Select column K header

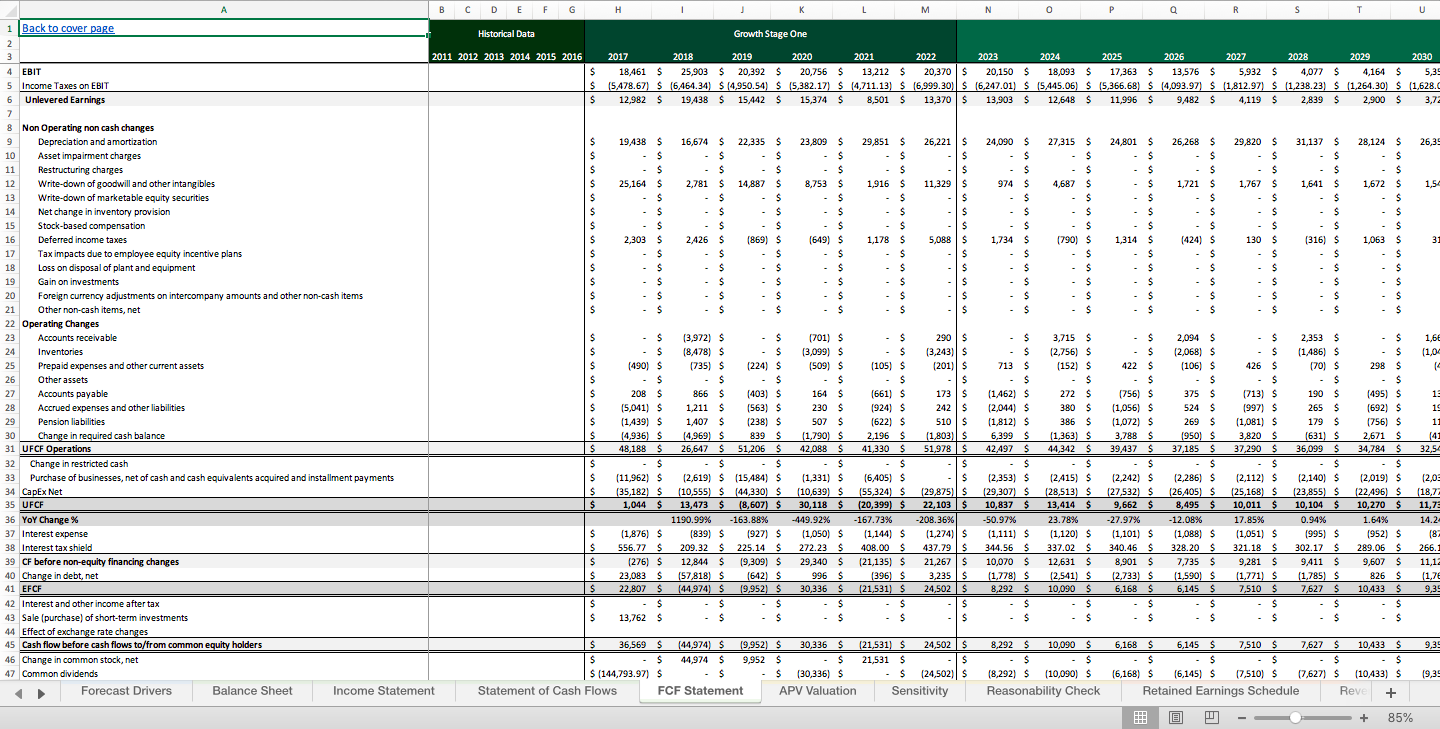tap(802, 9)
